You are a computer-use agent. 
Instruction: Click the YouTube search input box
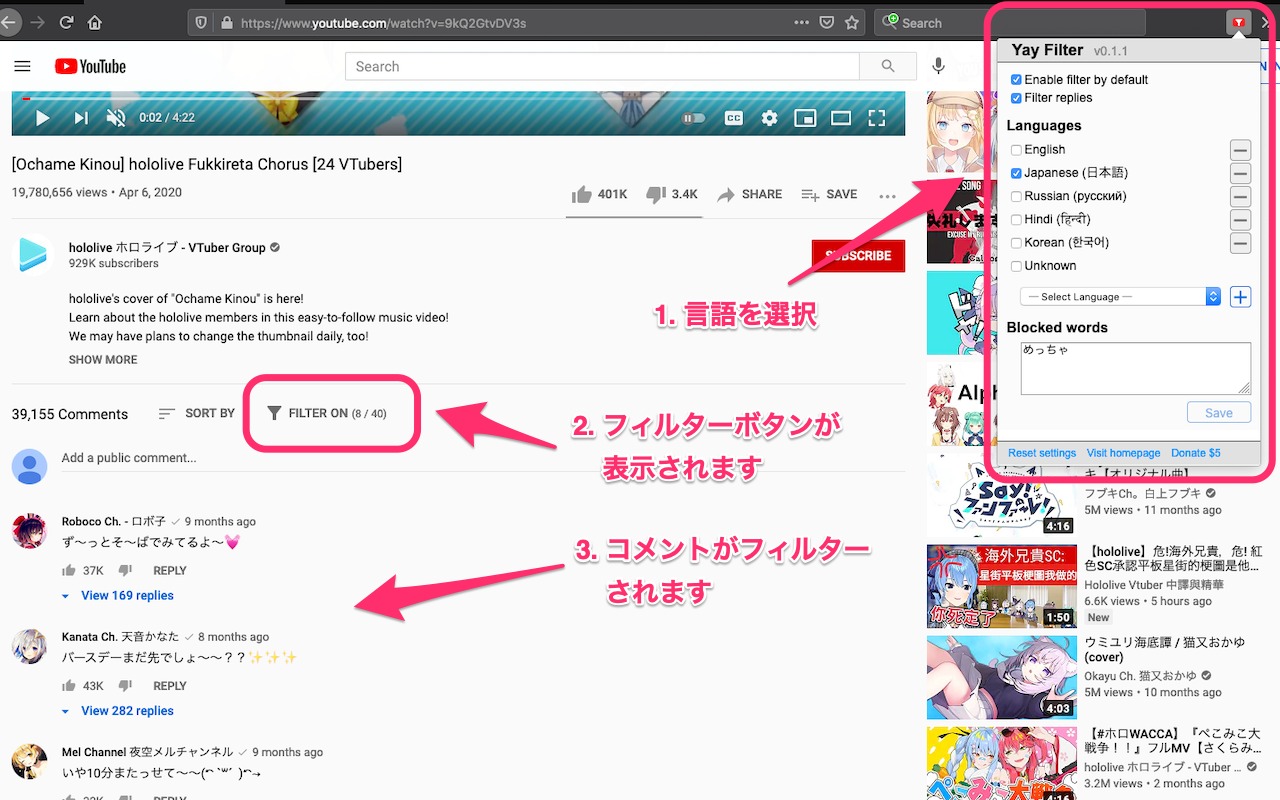tap(602, 67)
